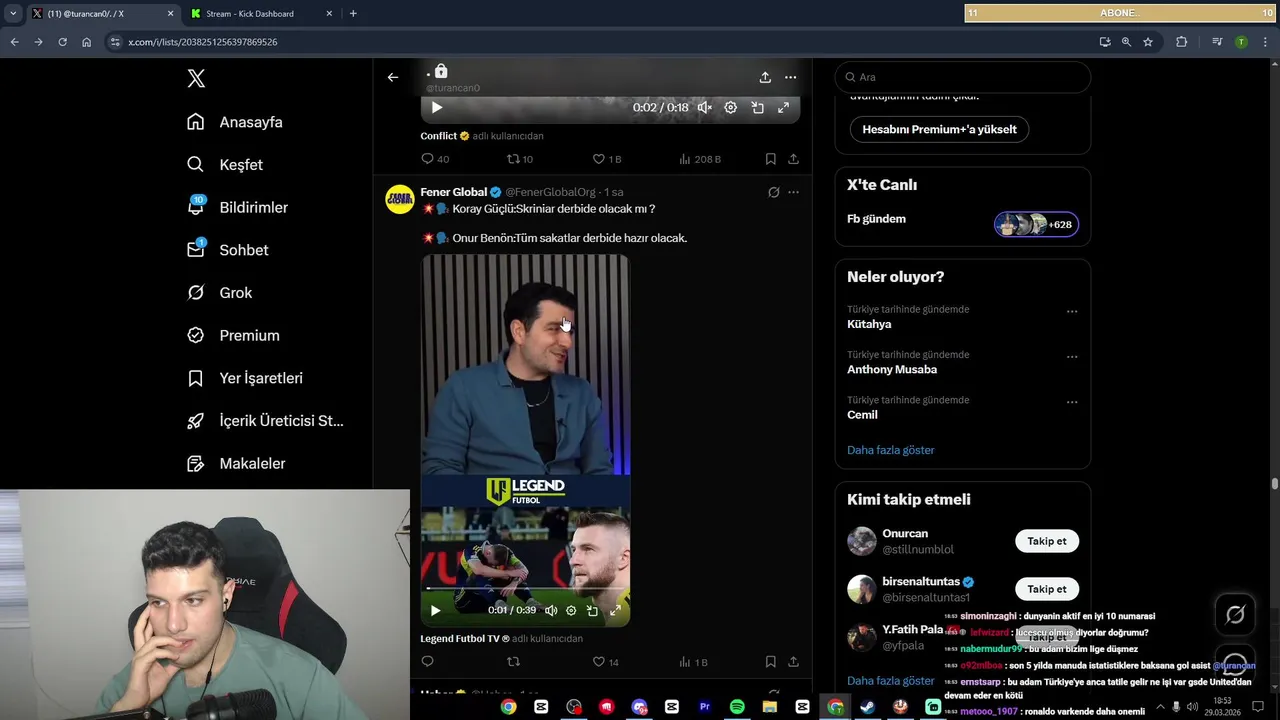
Task: Like the post with 1 B likes
Action: click(607, 159)
